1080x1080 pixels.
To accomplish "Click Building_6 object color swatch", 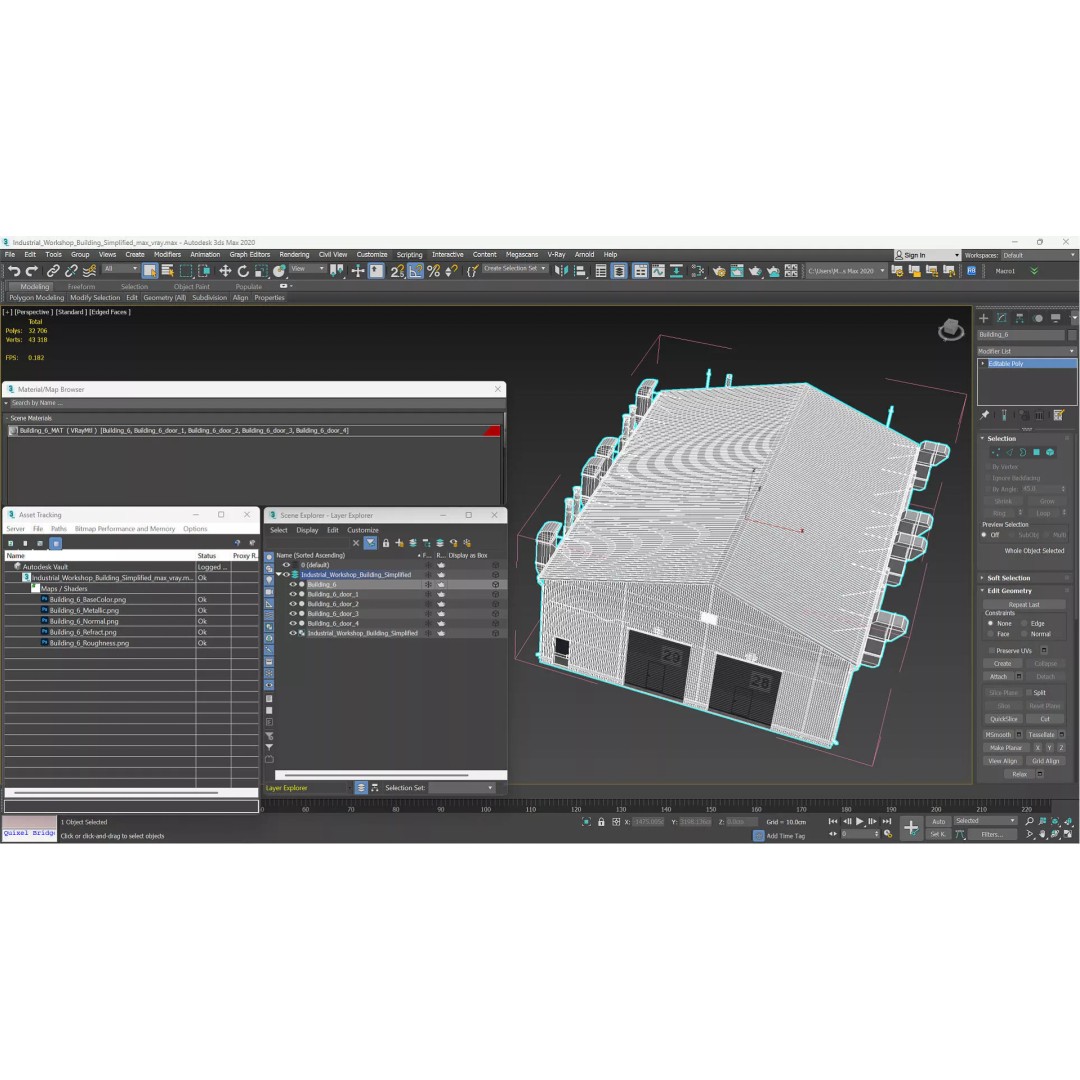I will (1072, 335).
